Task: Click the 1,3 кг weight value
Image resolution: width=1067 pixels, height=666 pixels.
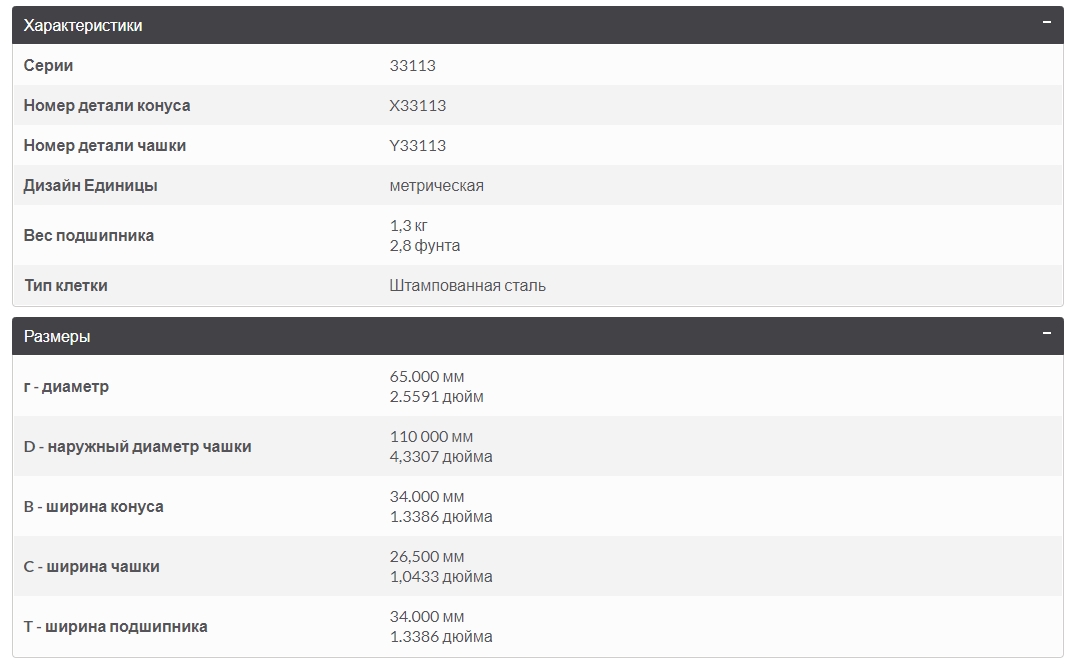Action: click(x=408, y=226)
